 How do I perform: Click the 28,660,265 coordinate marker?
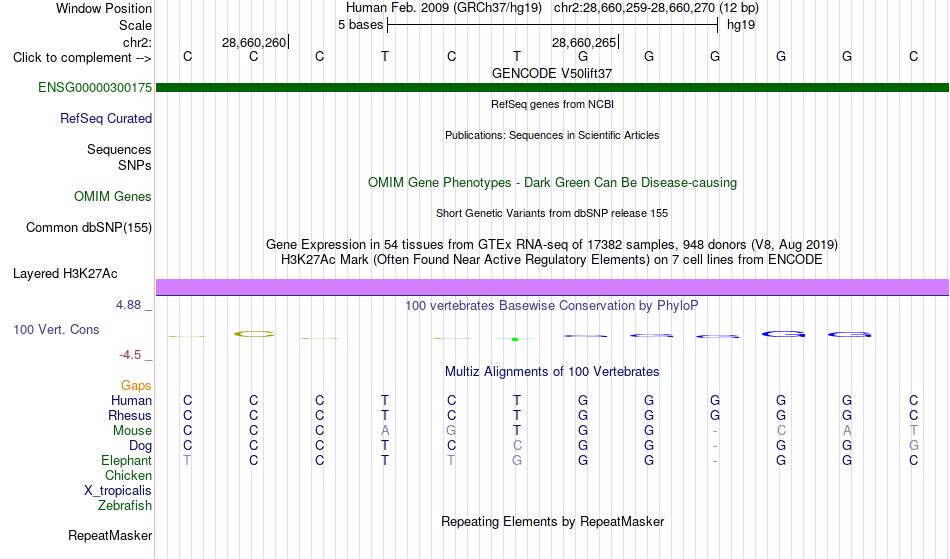coord(583,42)
